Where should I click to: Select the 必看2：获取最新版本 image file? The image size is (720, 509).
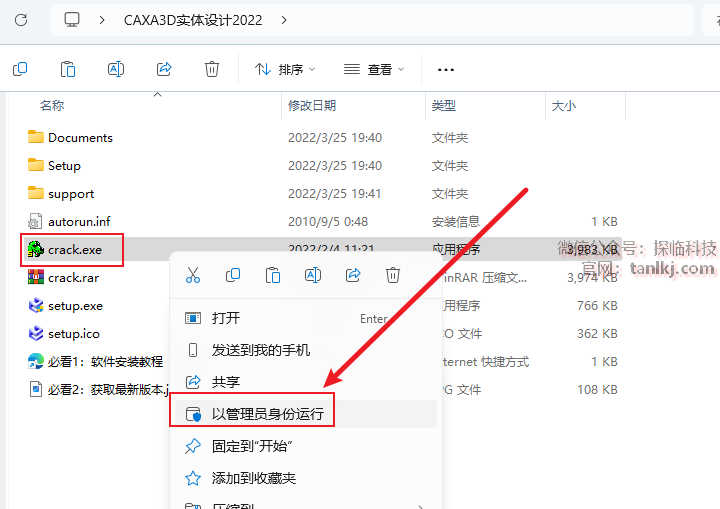point(99,390)
